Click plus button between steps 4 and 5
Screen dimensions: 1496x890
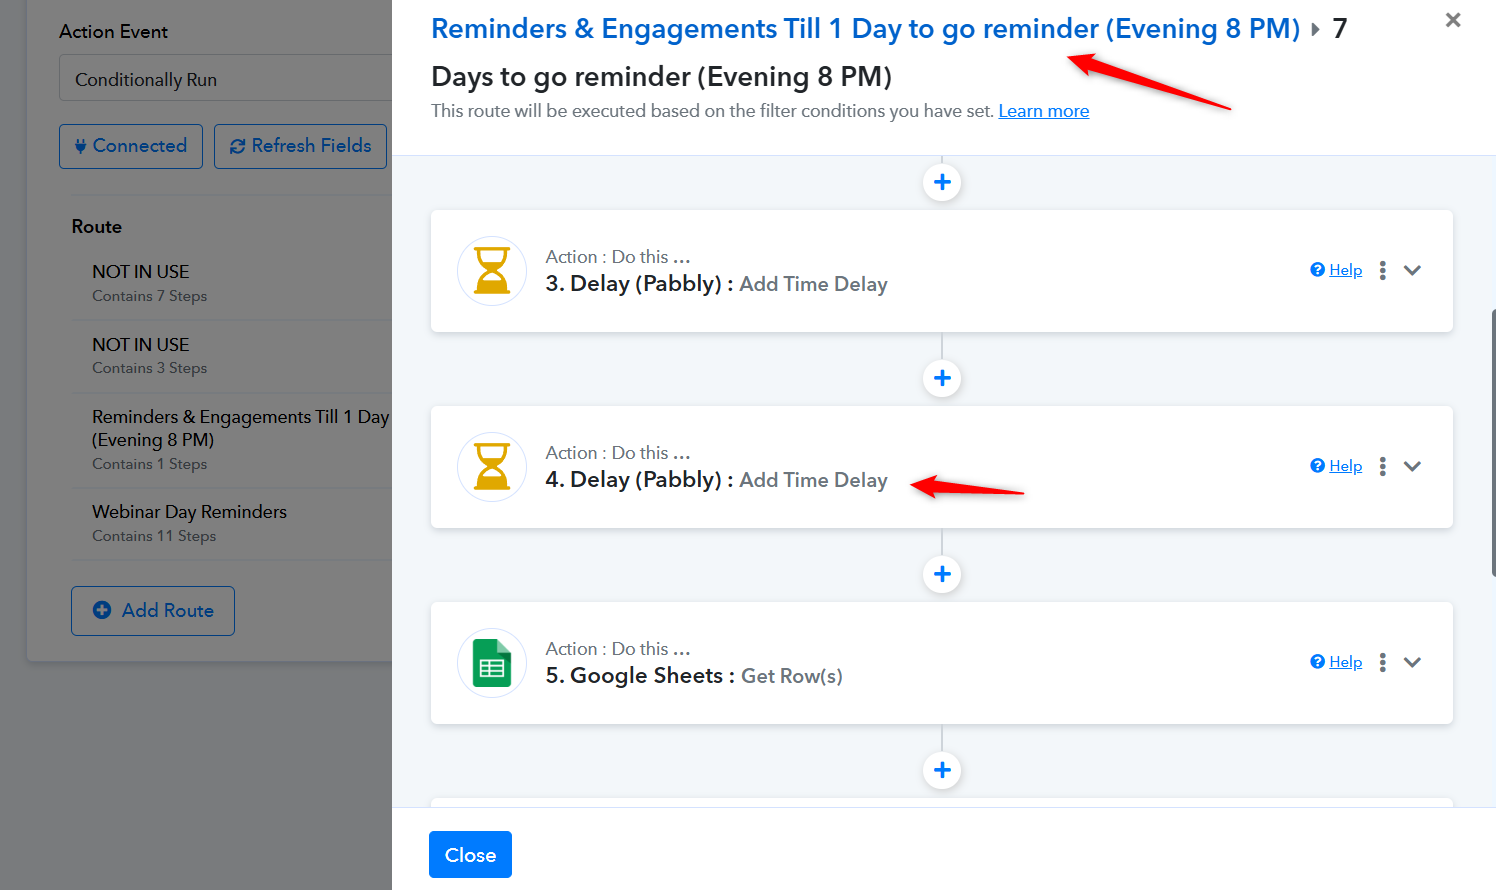[x=942, y=574]
